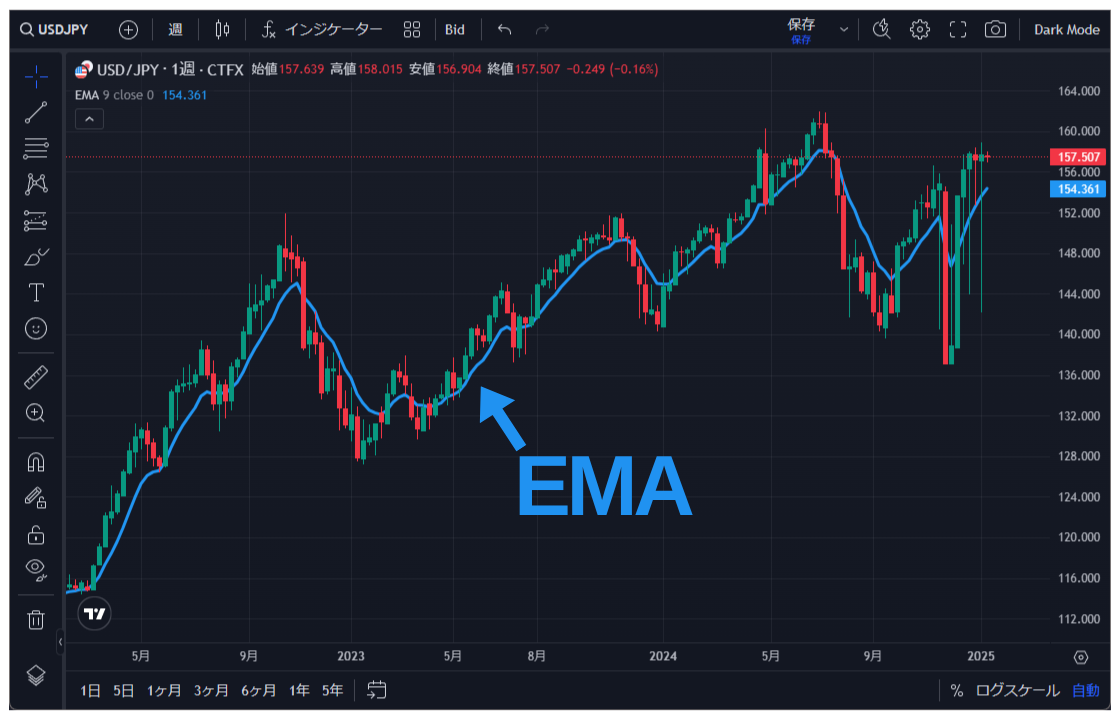Screen dimensions: 1120x720
Task: Click the Bid price source button
Action: [455, 30]
